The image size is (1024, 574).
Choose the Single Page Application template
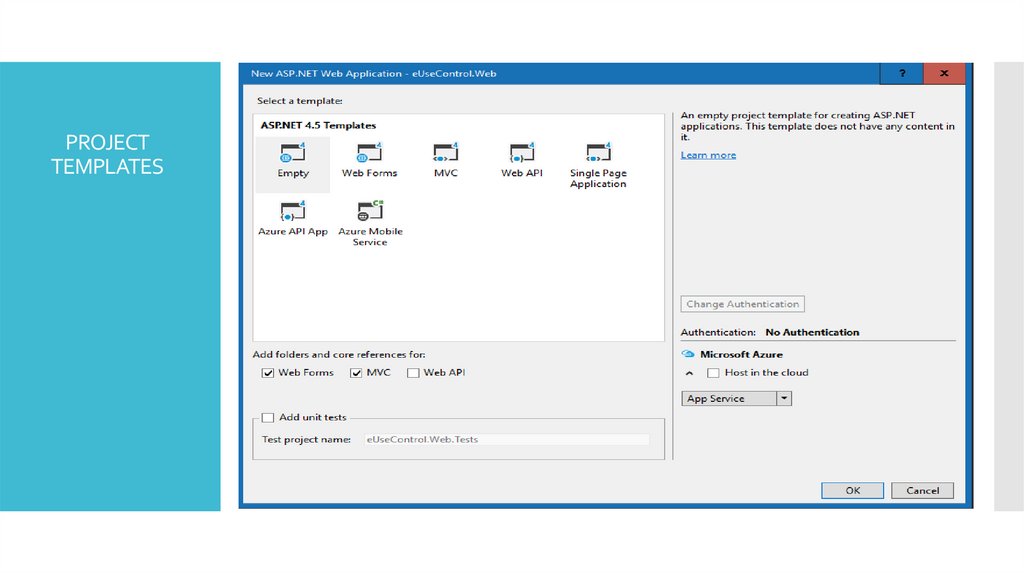point(598,164)
